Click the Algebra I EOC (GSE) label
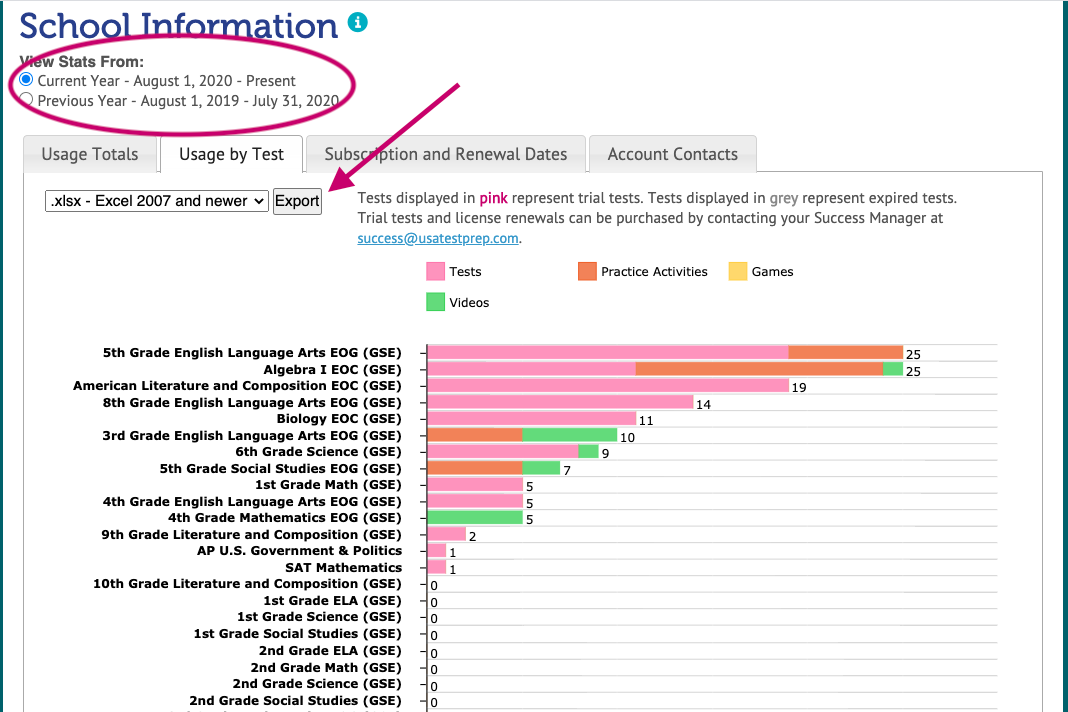 (332, 369)
